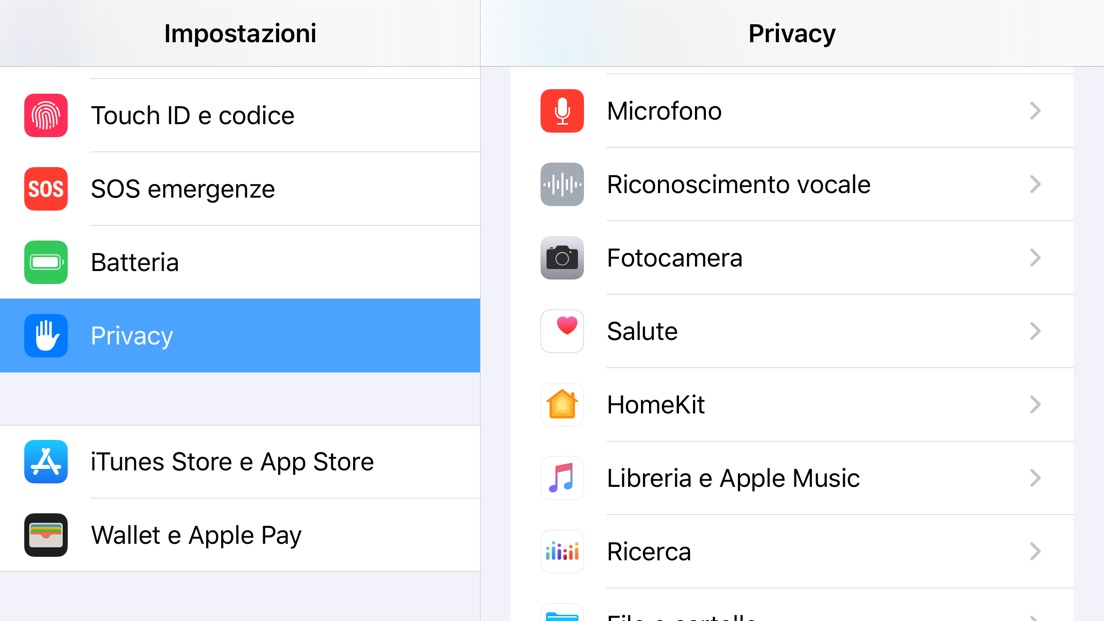Image resolution: width=1104 pixels, height=621 pixels.
Task: Tap the Riconoscimento vocale waveform icon
Action: click(562, 184)
